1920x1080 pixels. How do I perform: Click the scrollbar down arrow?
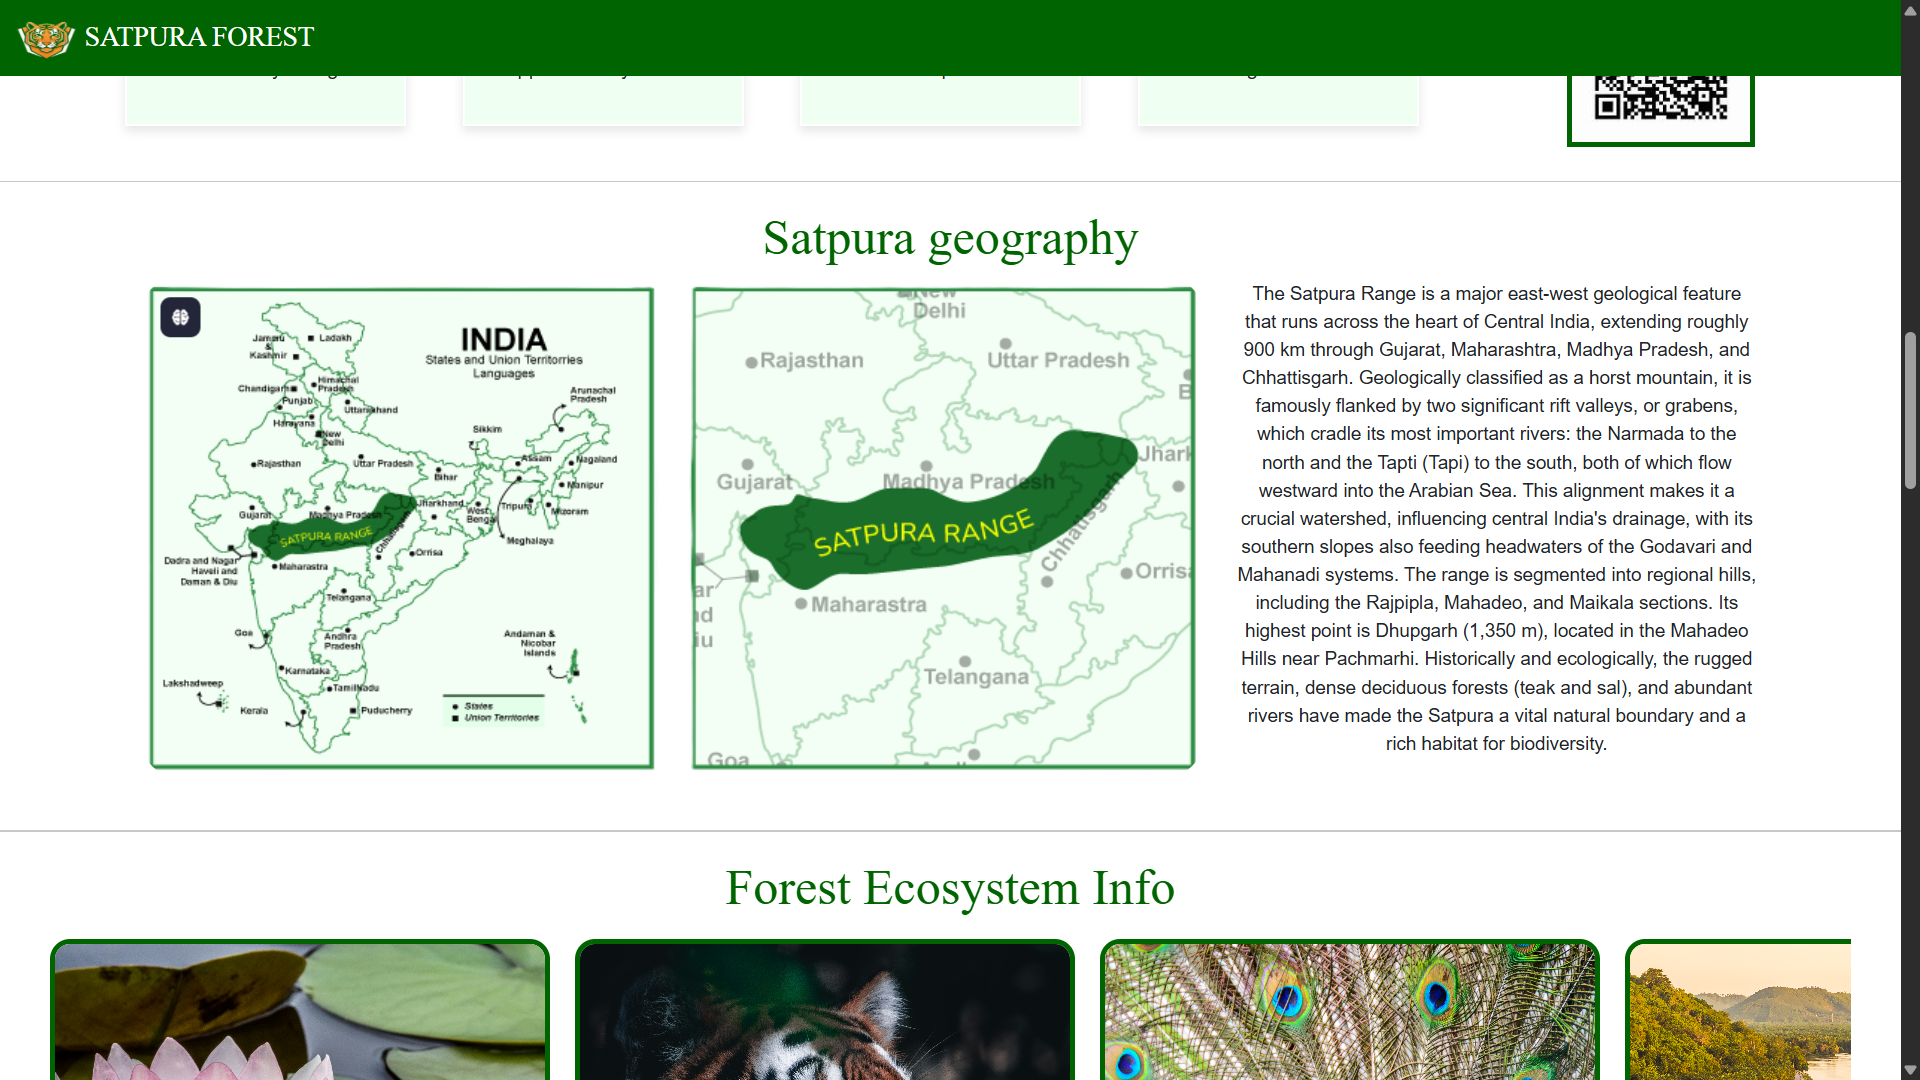coord(1910,1069)
